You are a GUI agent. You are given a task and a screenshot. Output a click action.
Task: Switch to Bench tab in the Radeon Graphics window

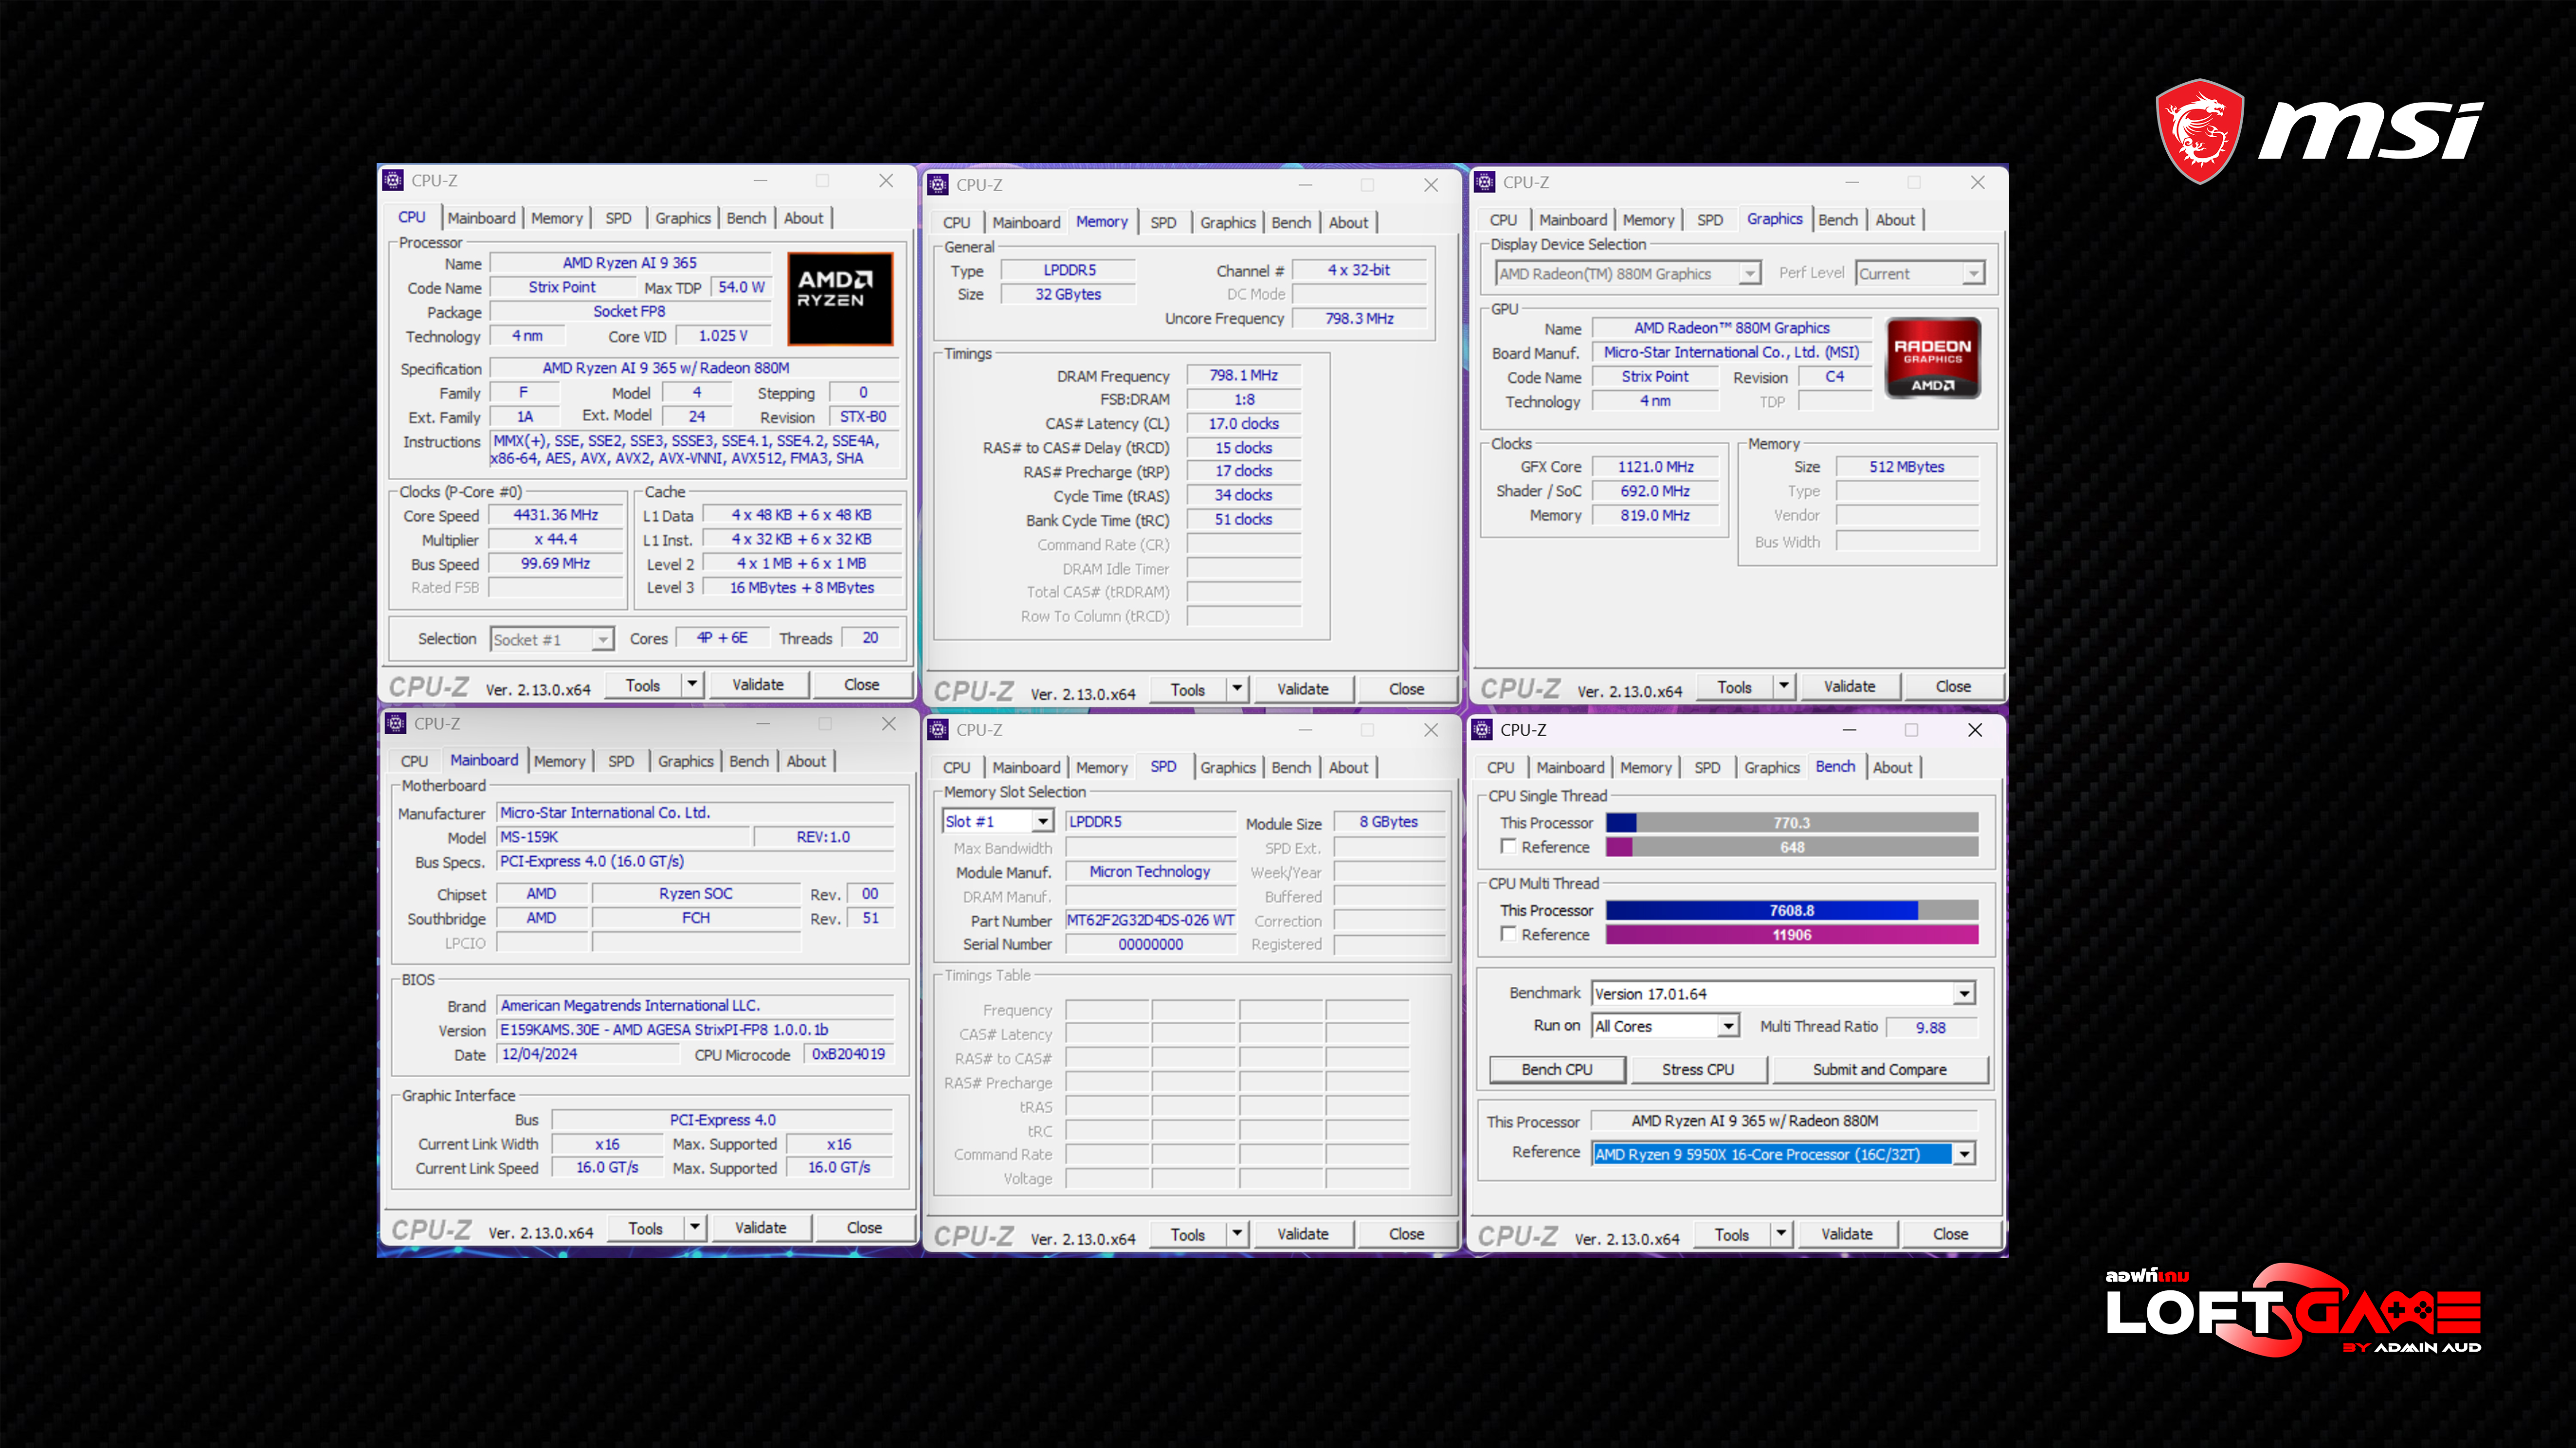1838,220
